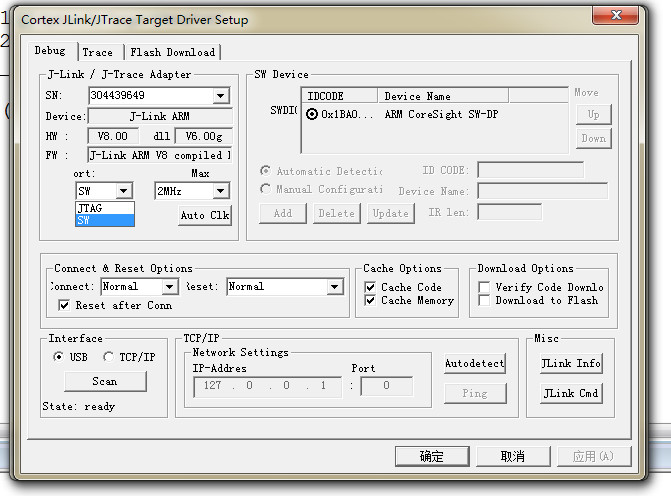This screenshot has height=496, width=671.
Task: Close the Target Driver Setup dialog
Action: click(615, 15)
